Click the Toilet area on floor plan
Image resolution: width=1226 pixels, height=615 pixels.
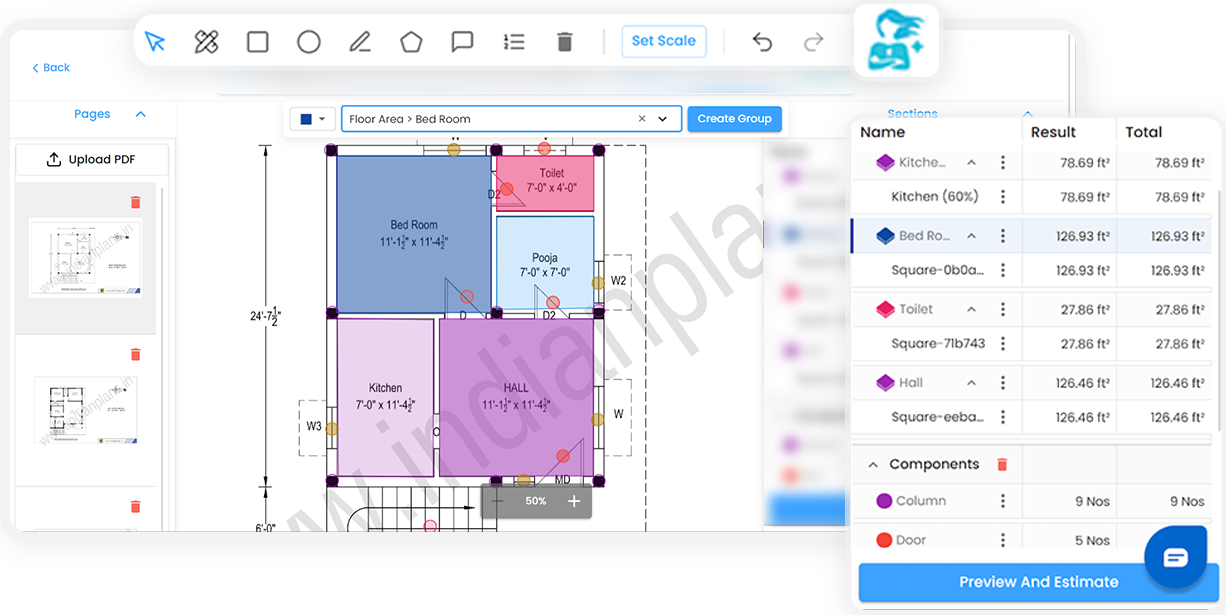(545, 183)
